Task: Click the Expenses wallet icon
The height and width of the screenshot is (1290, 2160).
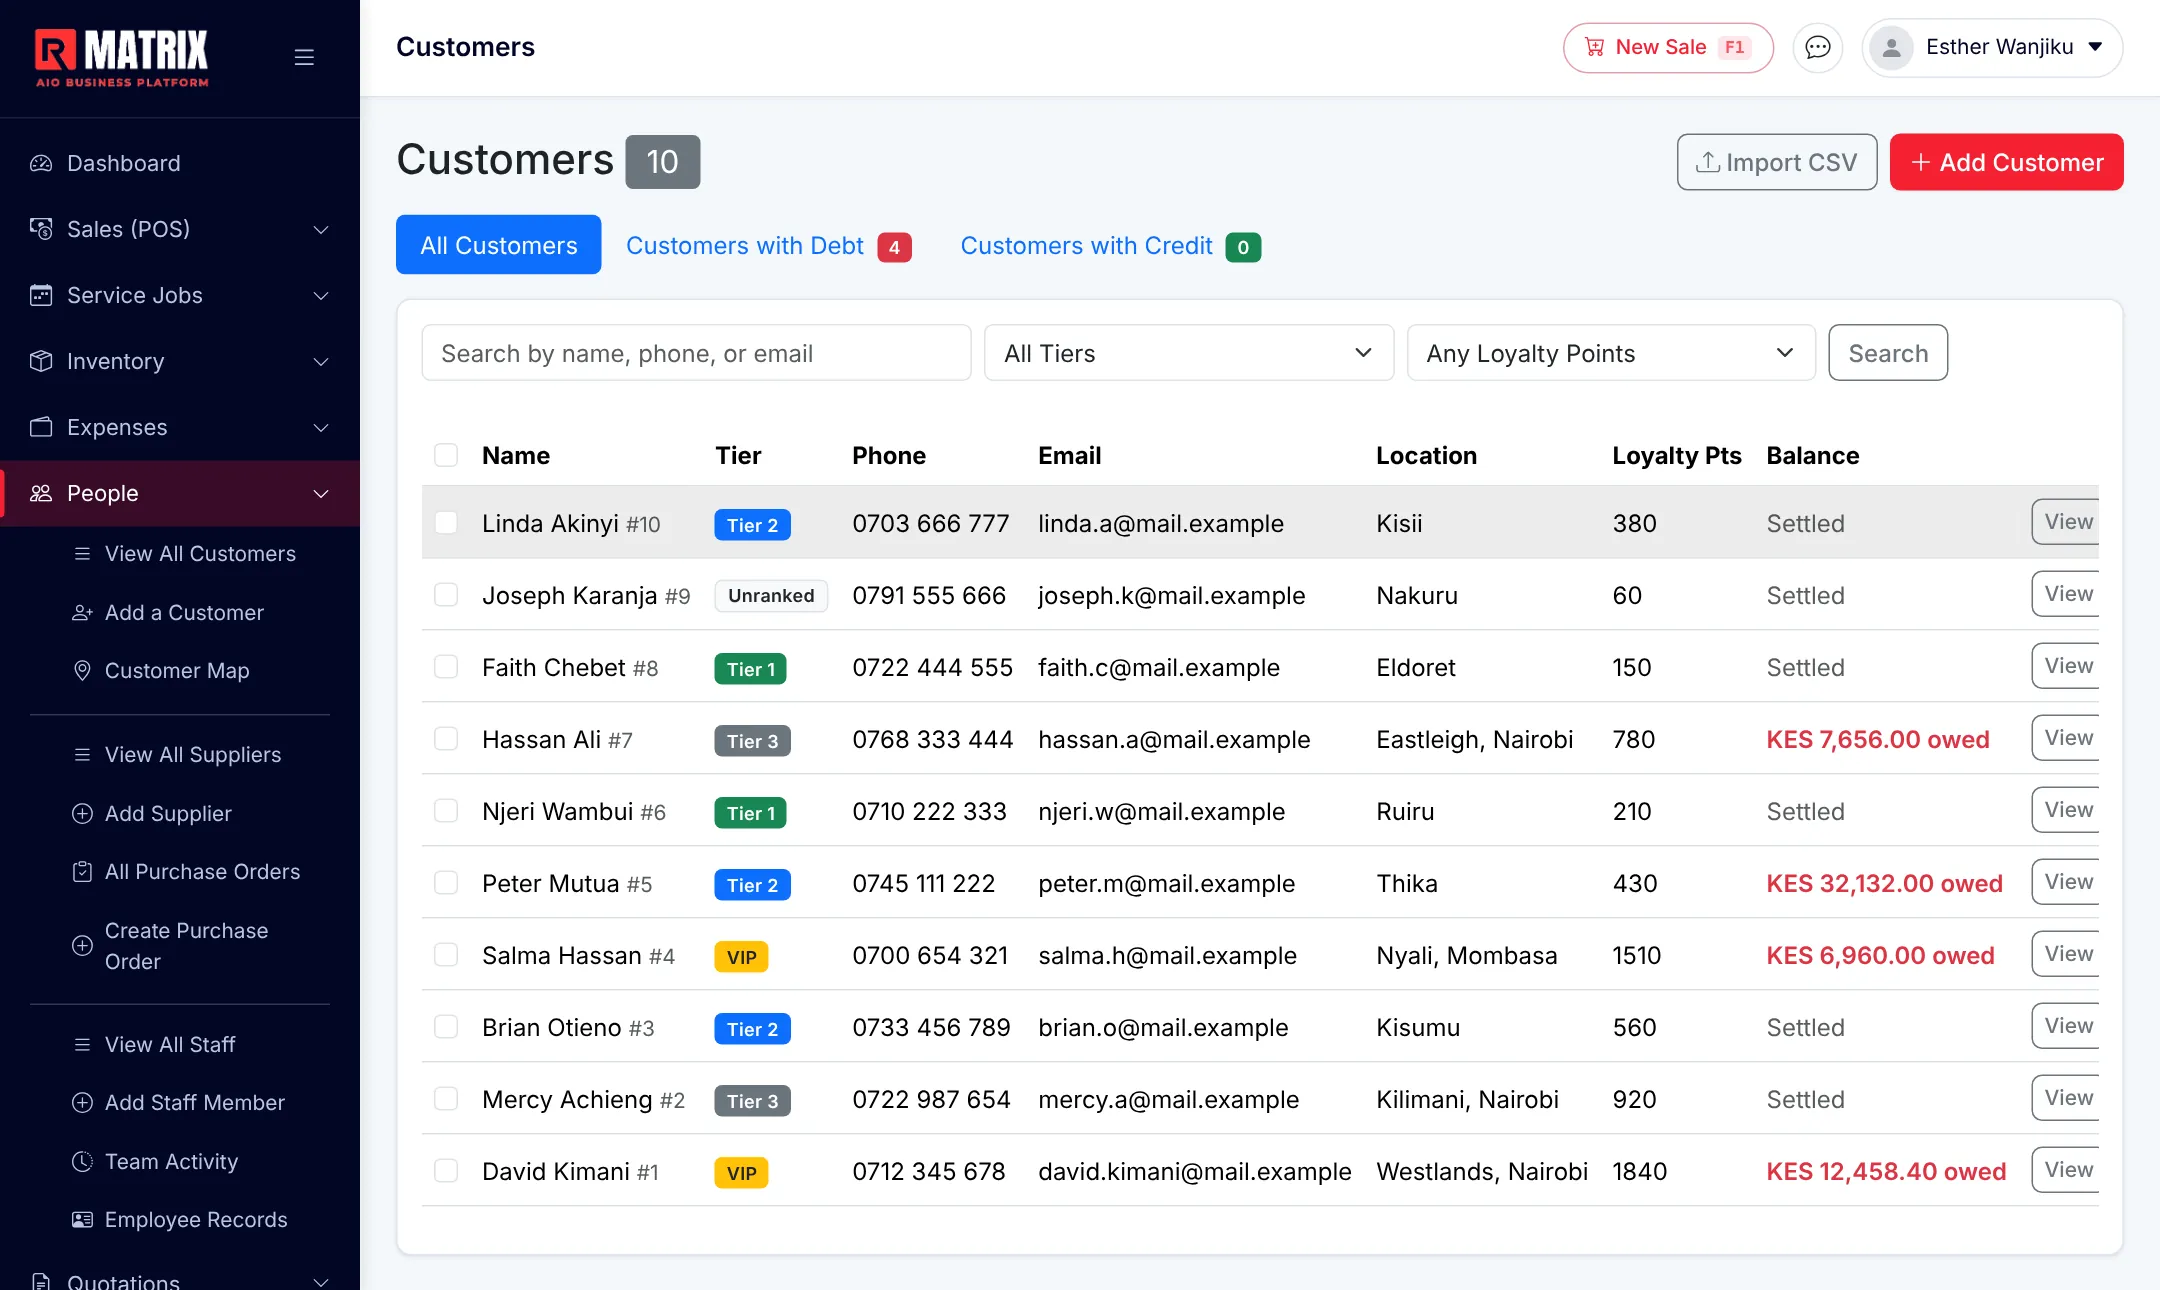Action: (x=41, y=427)
